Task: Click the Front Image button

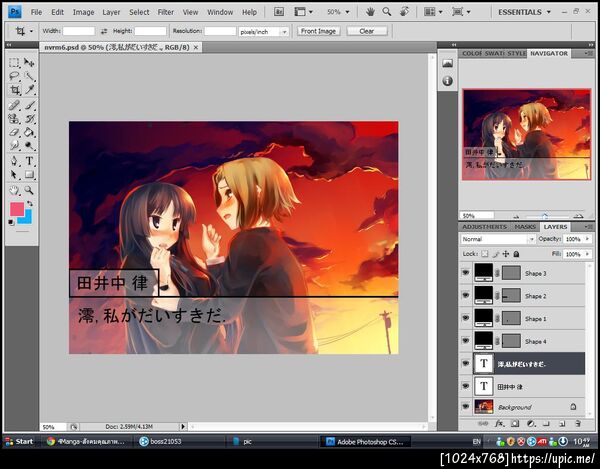Action: (318, 31)
